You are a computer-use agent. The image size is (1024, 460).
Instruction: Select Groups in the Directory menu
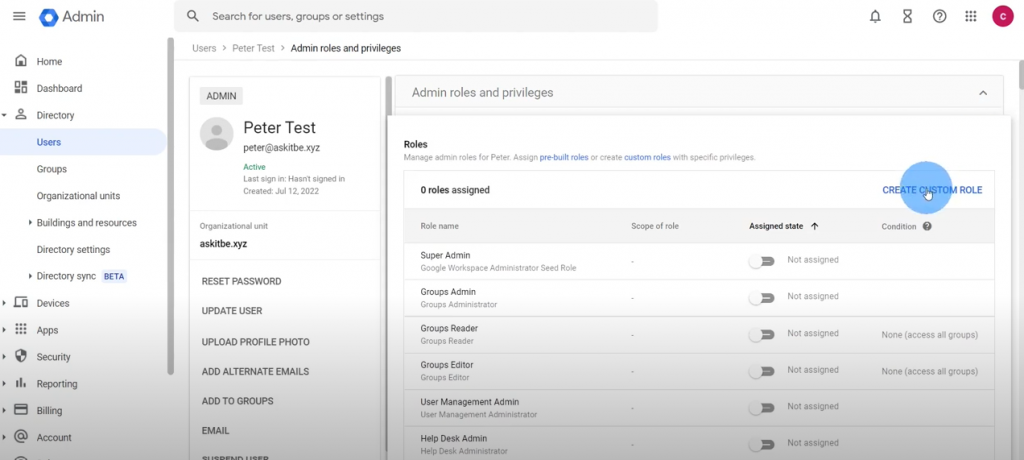pyautogui.click(x=52, y=169)
